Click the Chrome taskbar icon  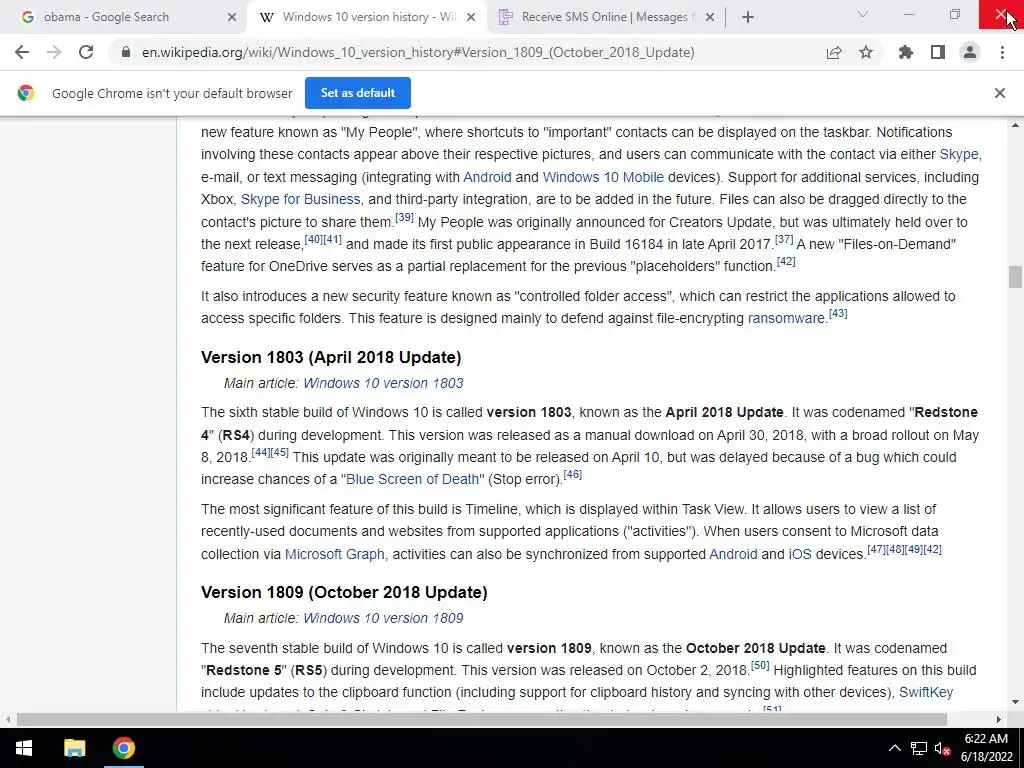123,748
